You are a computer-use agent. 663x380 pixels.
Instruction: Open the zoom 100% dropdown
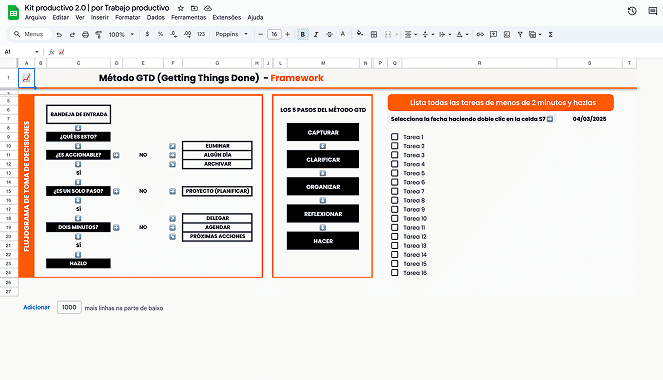[x=121, y=34]
